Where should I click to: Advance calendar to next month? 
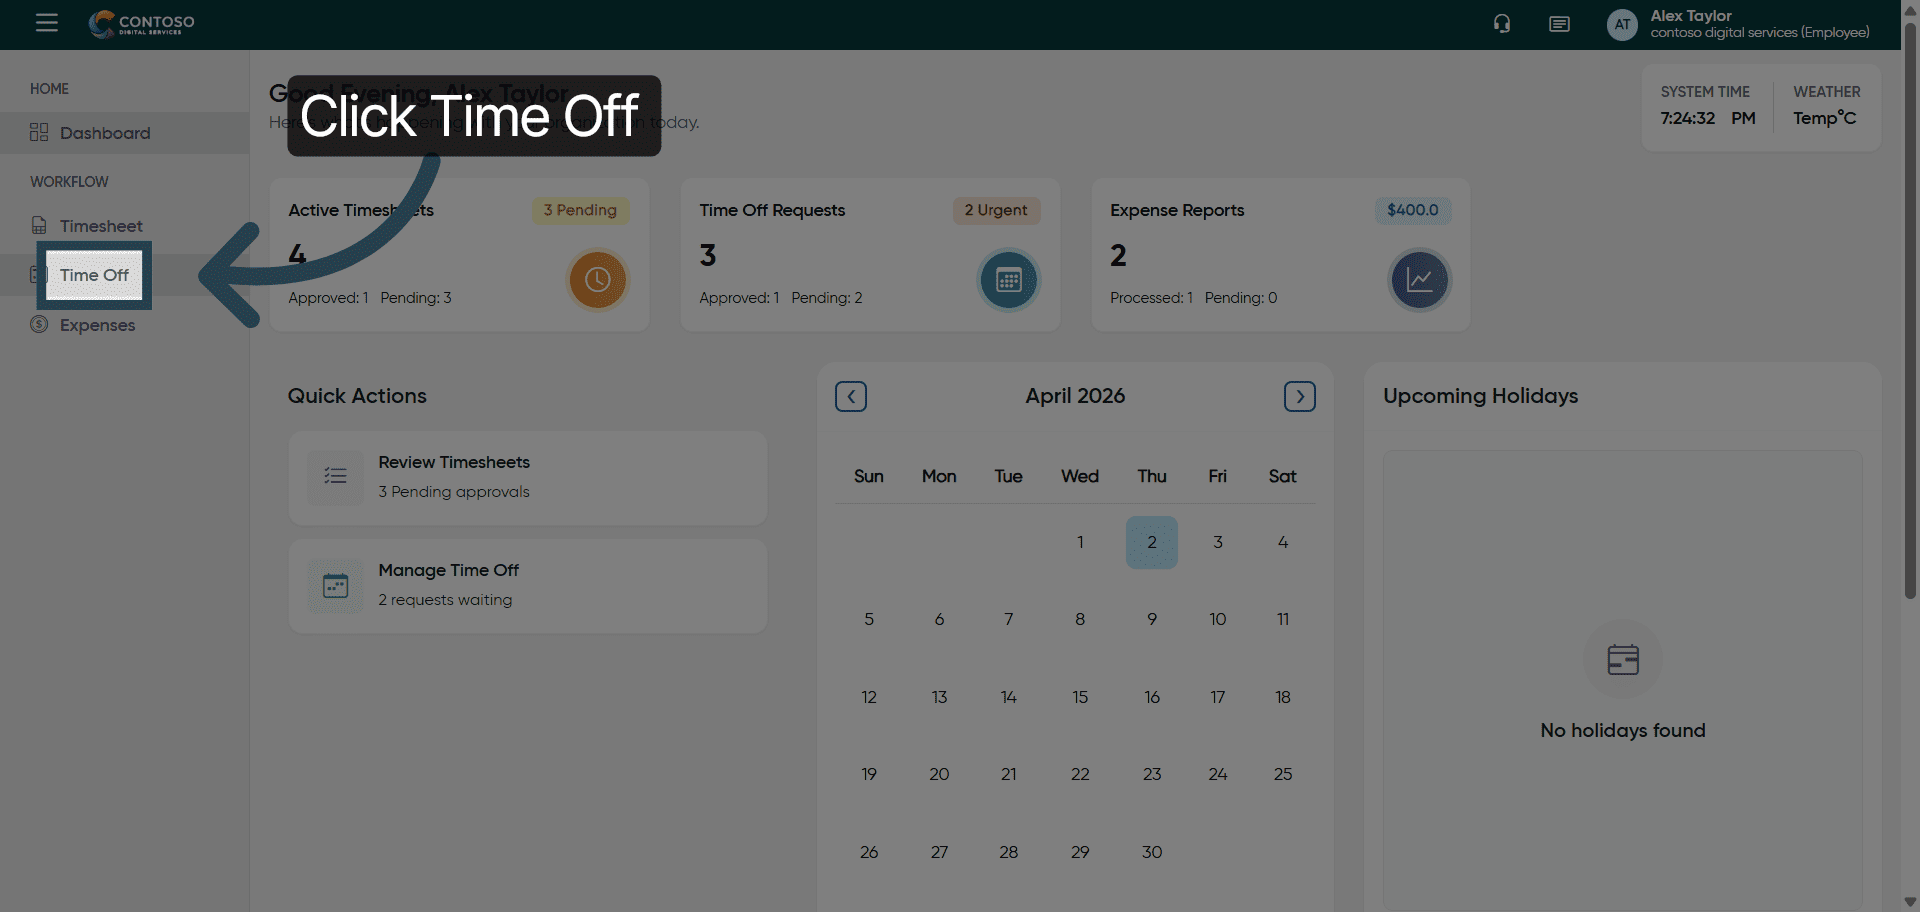1299,397
